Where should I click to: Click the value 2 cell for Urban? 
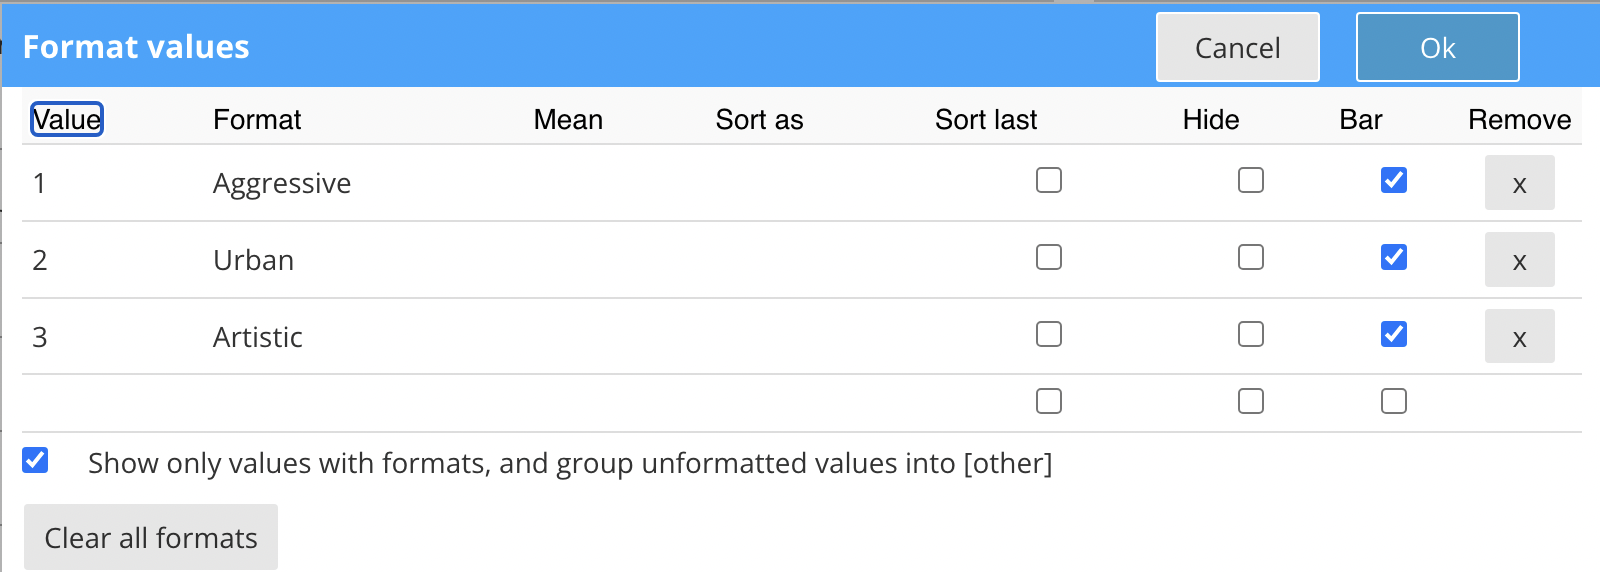tap(40, 260)
